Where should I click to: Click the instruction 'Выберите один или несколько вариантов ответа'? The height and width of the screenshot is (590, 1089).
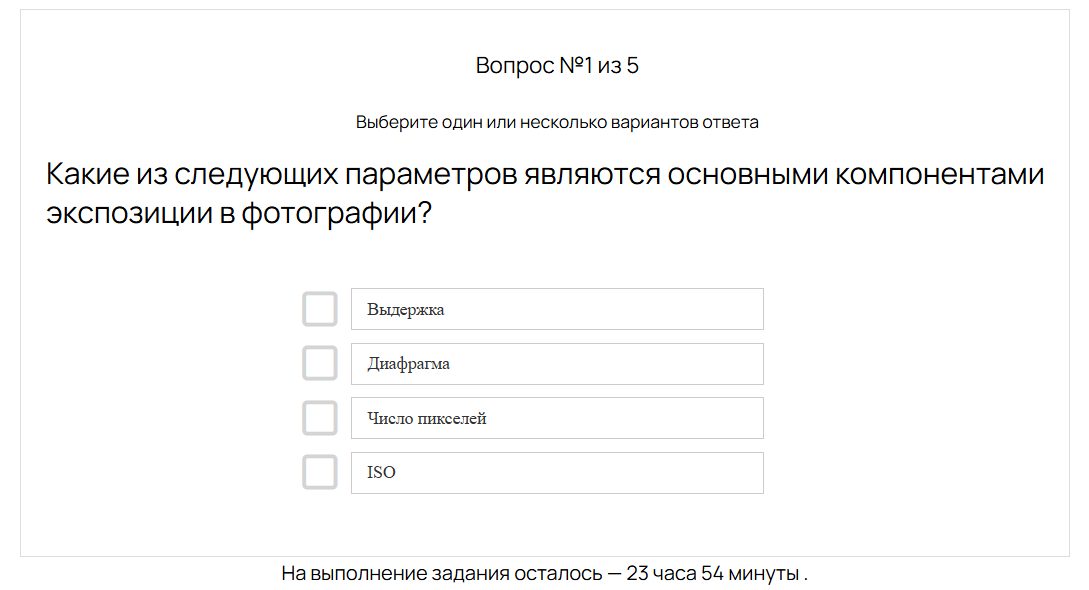click(557, 122)
